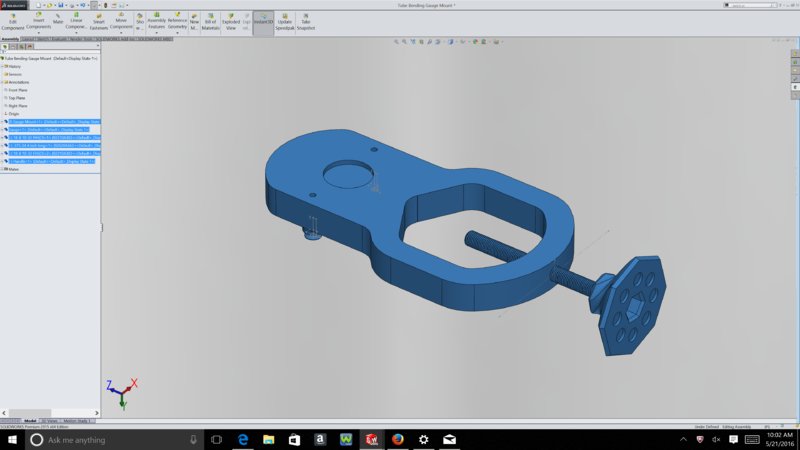The height and width of the screenshot is (450, 800).
Task: Expand the Annotations folder in tree
Action: click(x=2, y=82)
